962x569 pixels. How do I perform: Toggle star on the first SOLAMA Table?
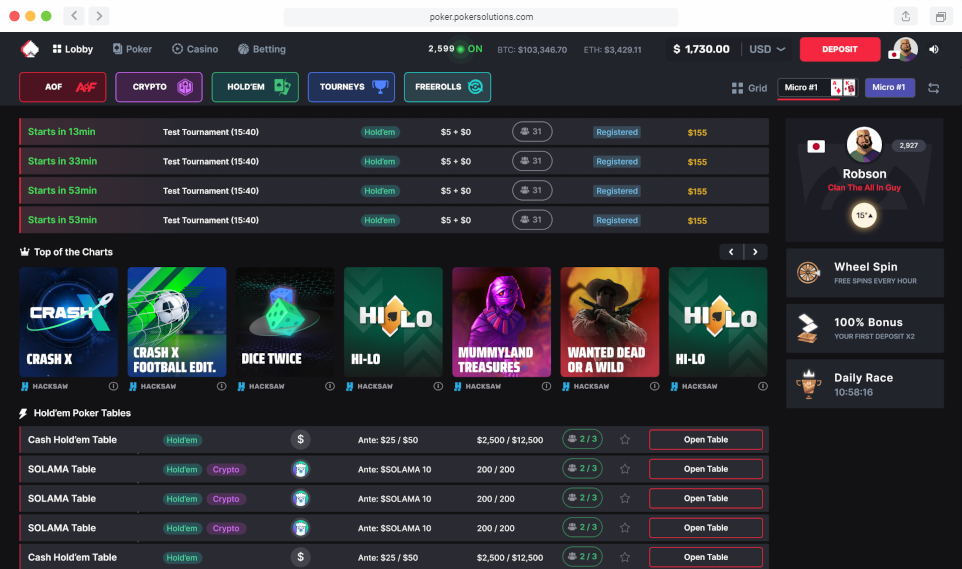point(625,469)
